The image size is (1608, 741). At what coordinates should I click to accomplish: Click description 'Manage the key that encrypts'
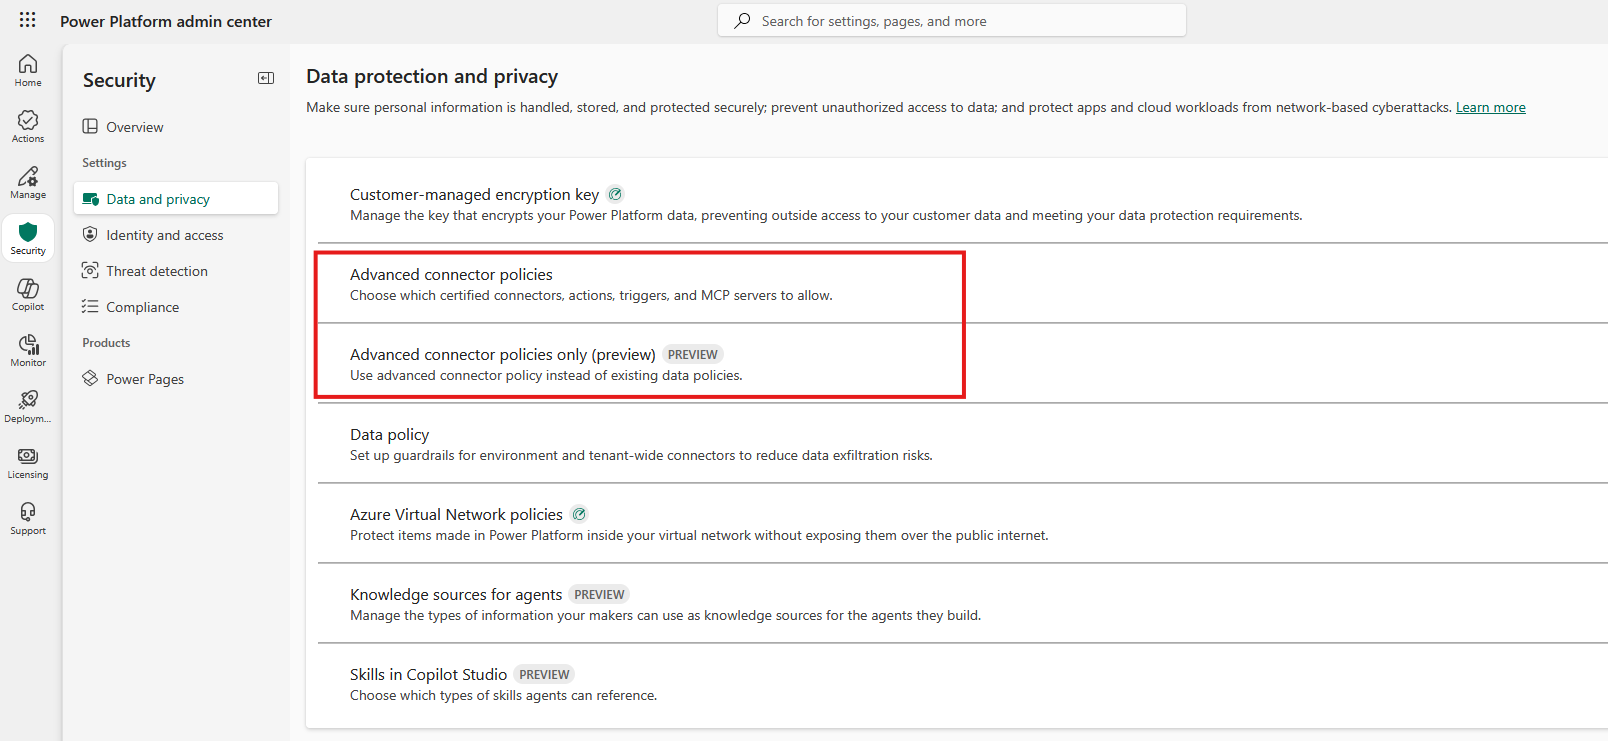tap(826, 215)
